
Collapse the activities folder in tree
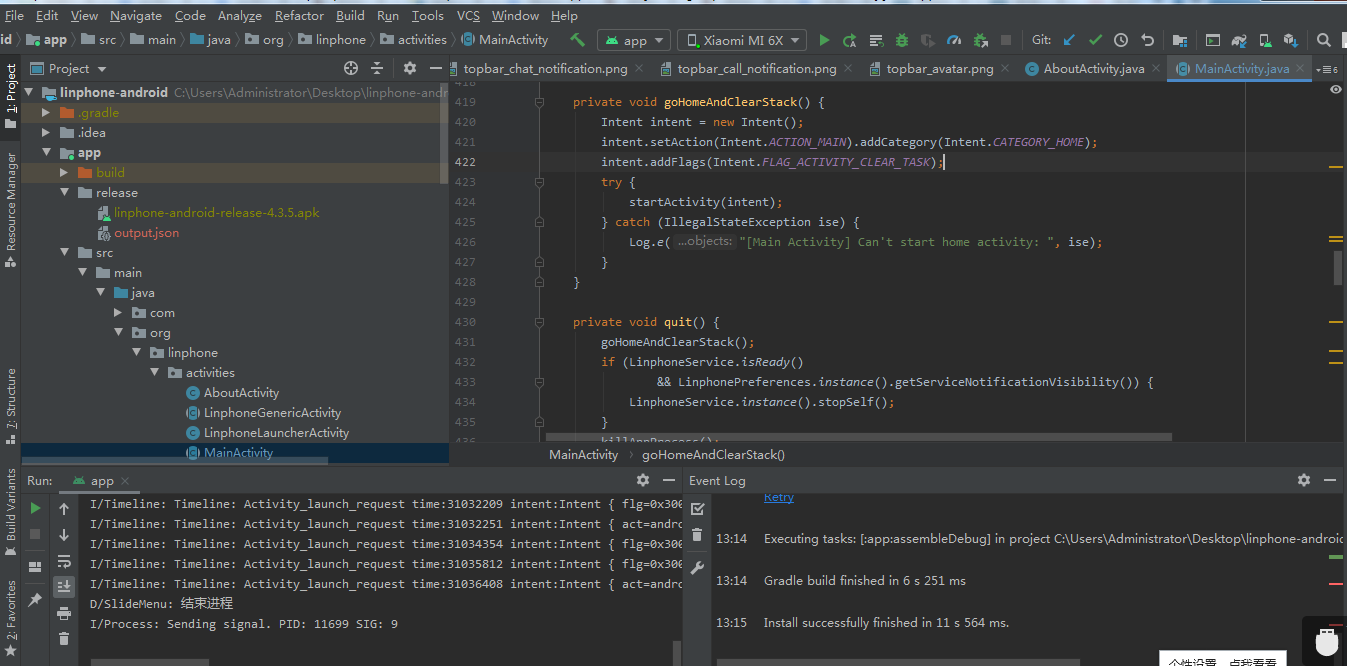pyautogui.click(x=154, y=373)
